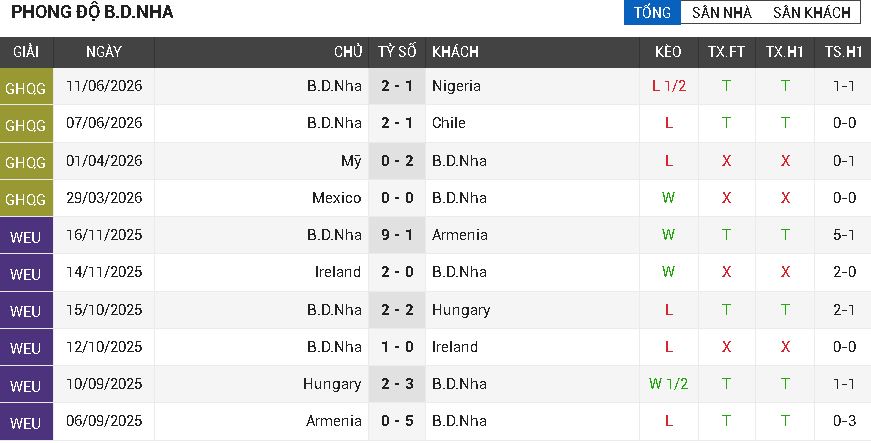871x443 pixels.
Task: Click the GHQG badge on 29/03/2026 row
Action: tap(26, 198)
